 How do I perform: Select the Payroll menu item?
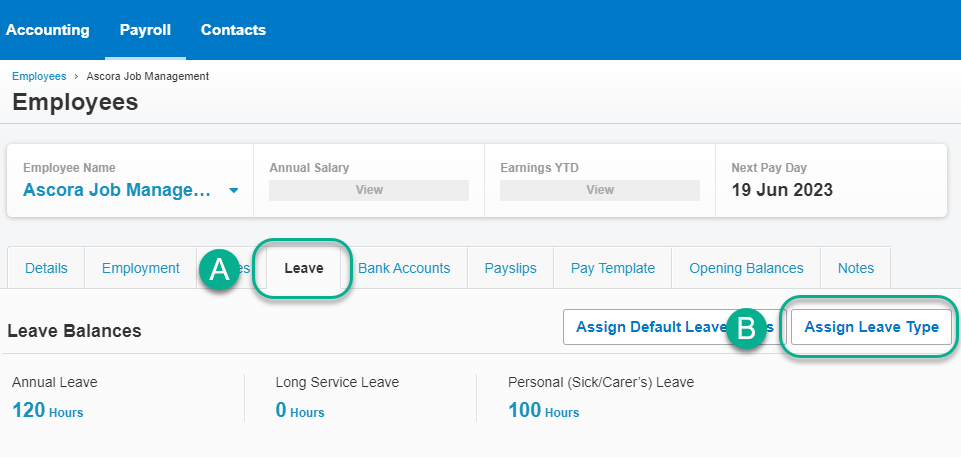(145, 30)
